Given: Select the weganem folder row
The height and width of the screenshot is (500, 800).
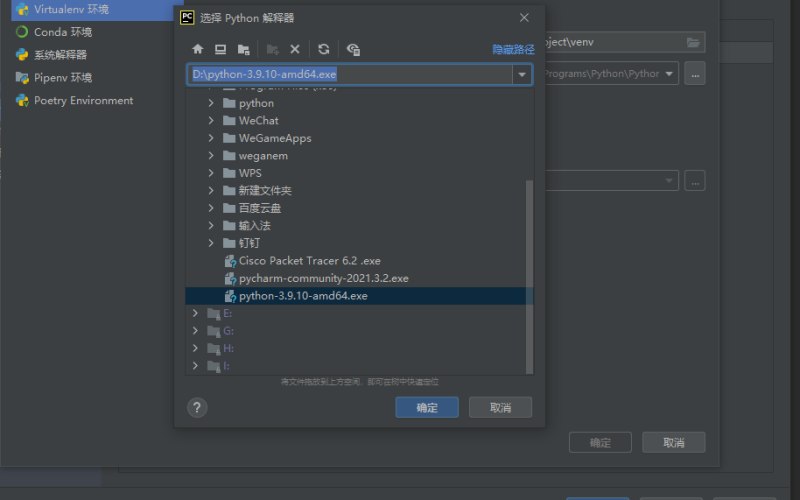Looking at the screenshot, I should [356, 155].
